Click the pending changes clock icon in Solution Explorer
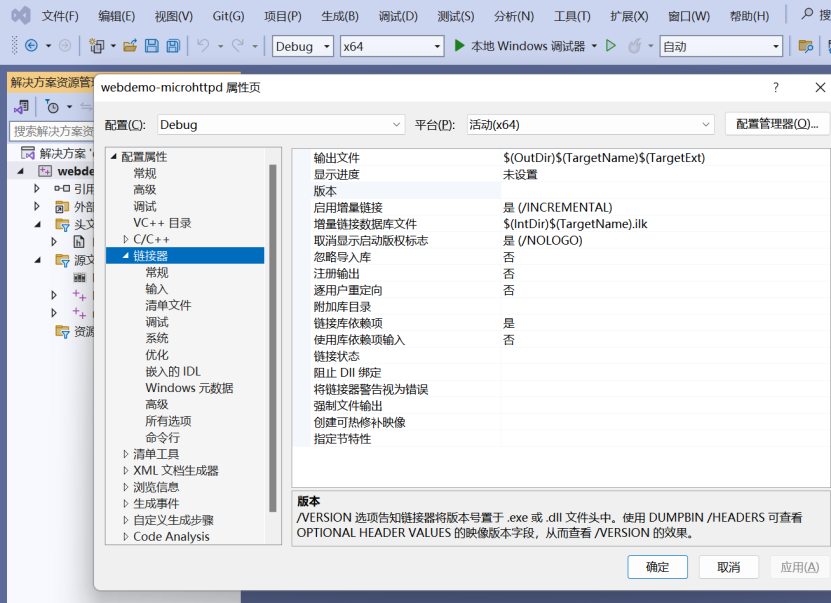This screenshot has width=831, height=603. click(x=53, y=108)
